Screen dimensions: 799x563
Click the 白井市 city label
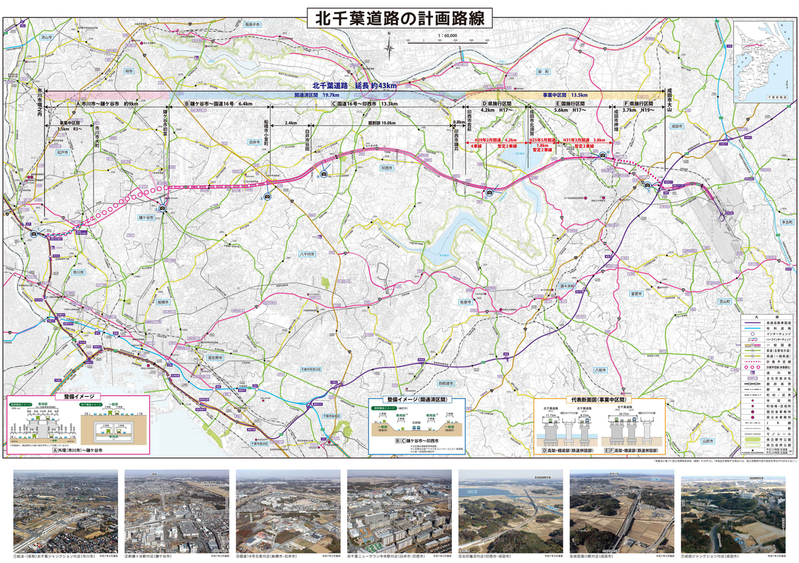254,142
